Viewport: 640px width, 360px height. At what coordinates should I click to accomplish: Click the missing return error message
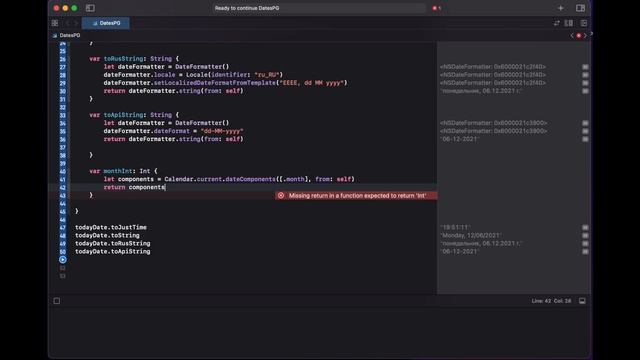coord(358,196)
